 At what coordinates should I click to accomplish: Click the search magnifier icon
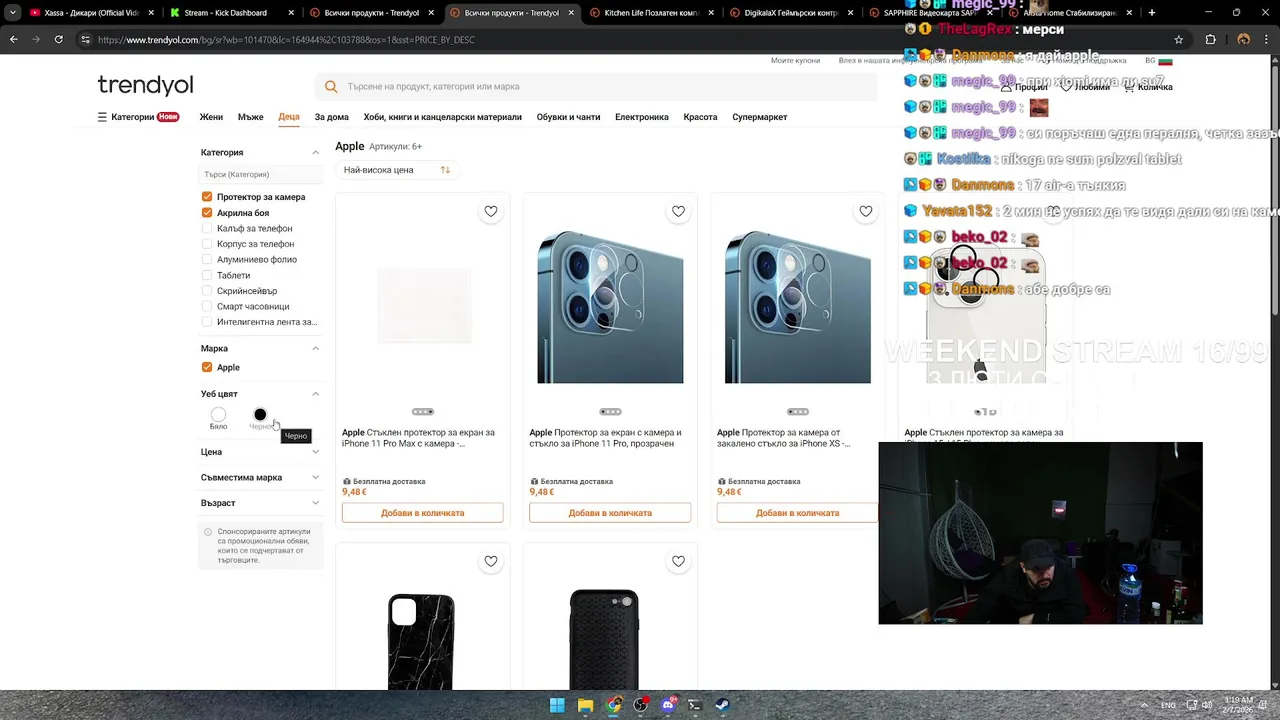[x=331, y=87]
